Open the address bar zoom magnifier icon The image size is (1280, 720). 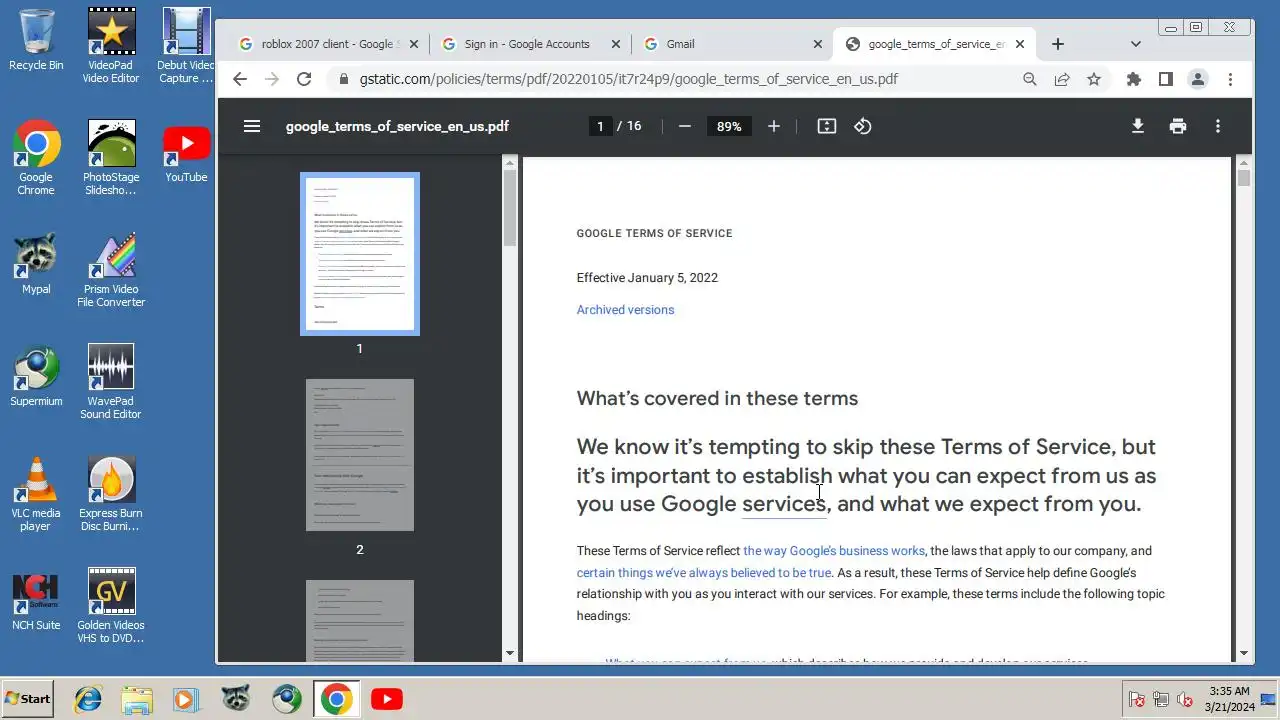[x=1030, y=79]
